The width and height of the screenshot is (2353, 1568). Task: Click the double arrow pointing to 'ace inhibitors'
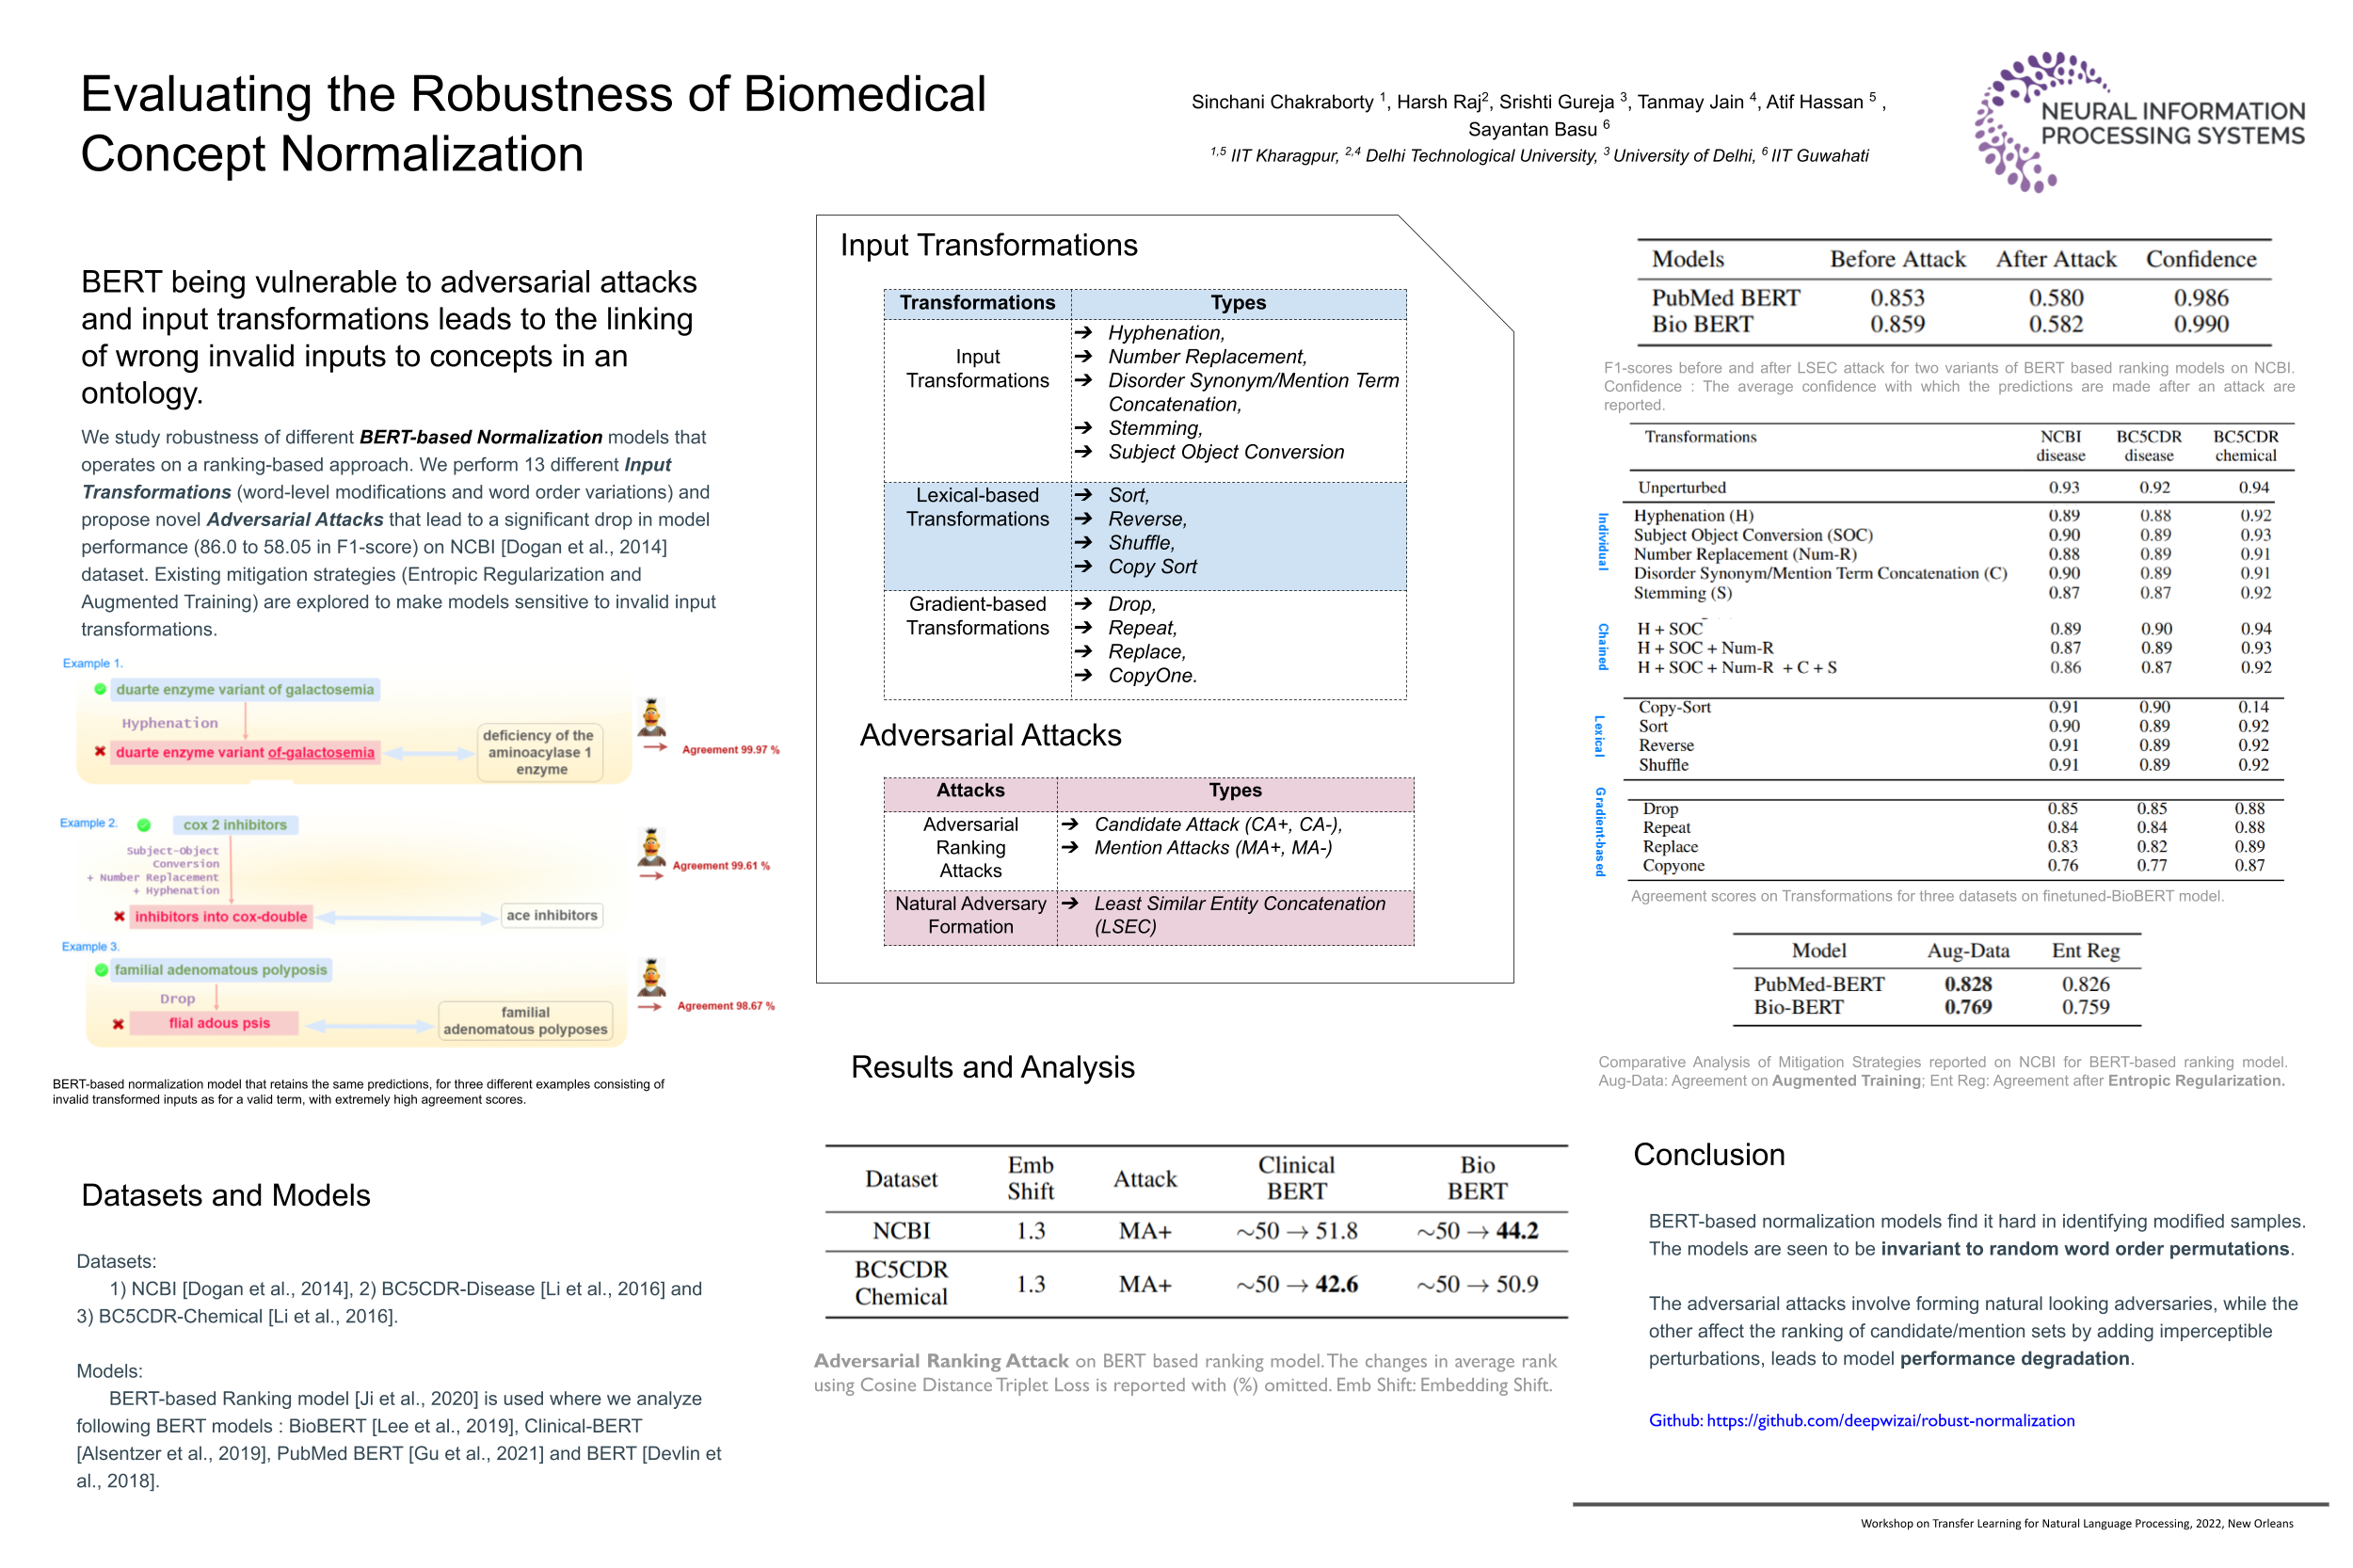(406, 917)
